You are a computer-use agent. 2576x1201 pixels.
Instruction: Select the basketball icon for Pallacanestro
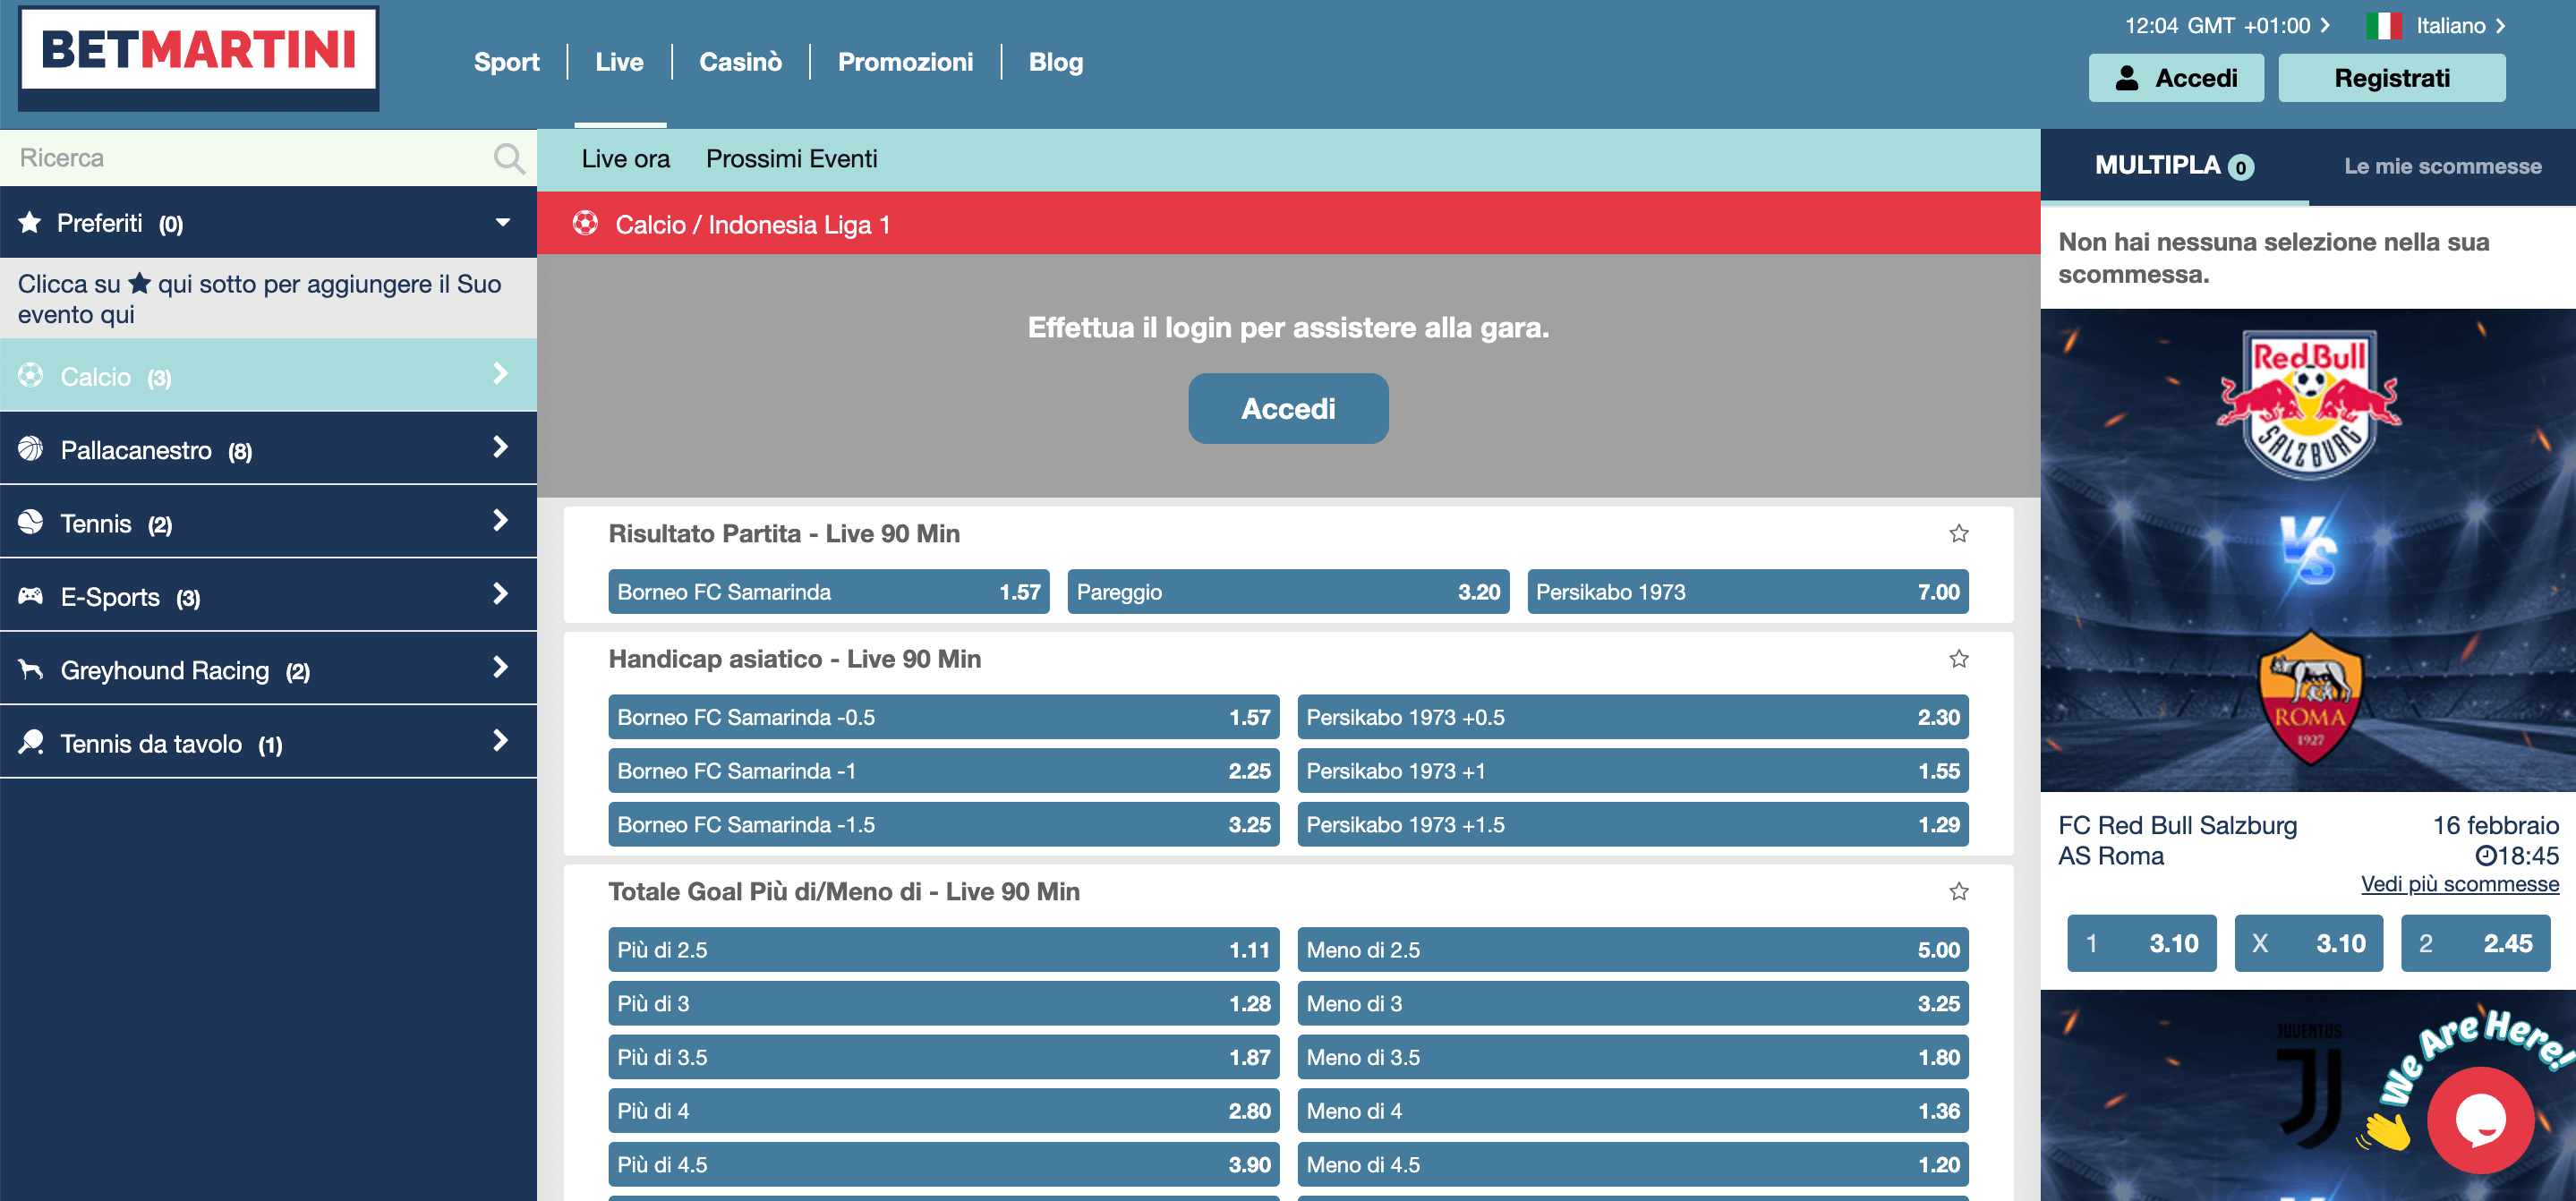point(31,449)
